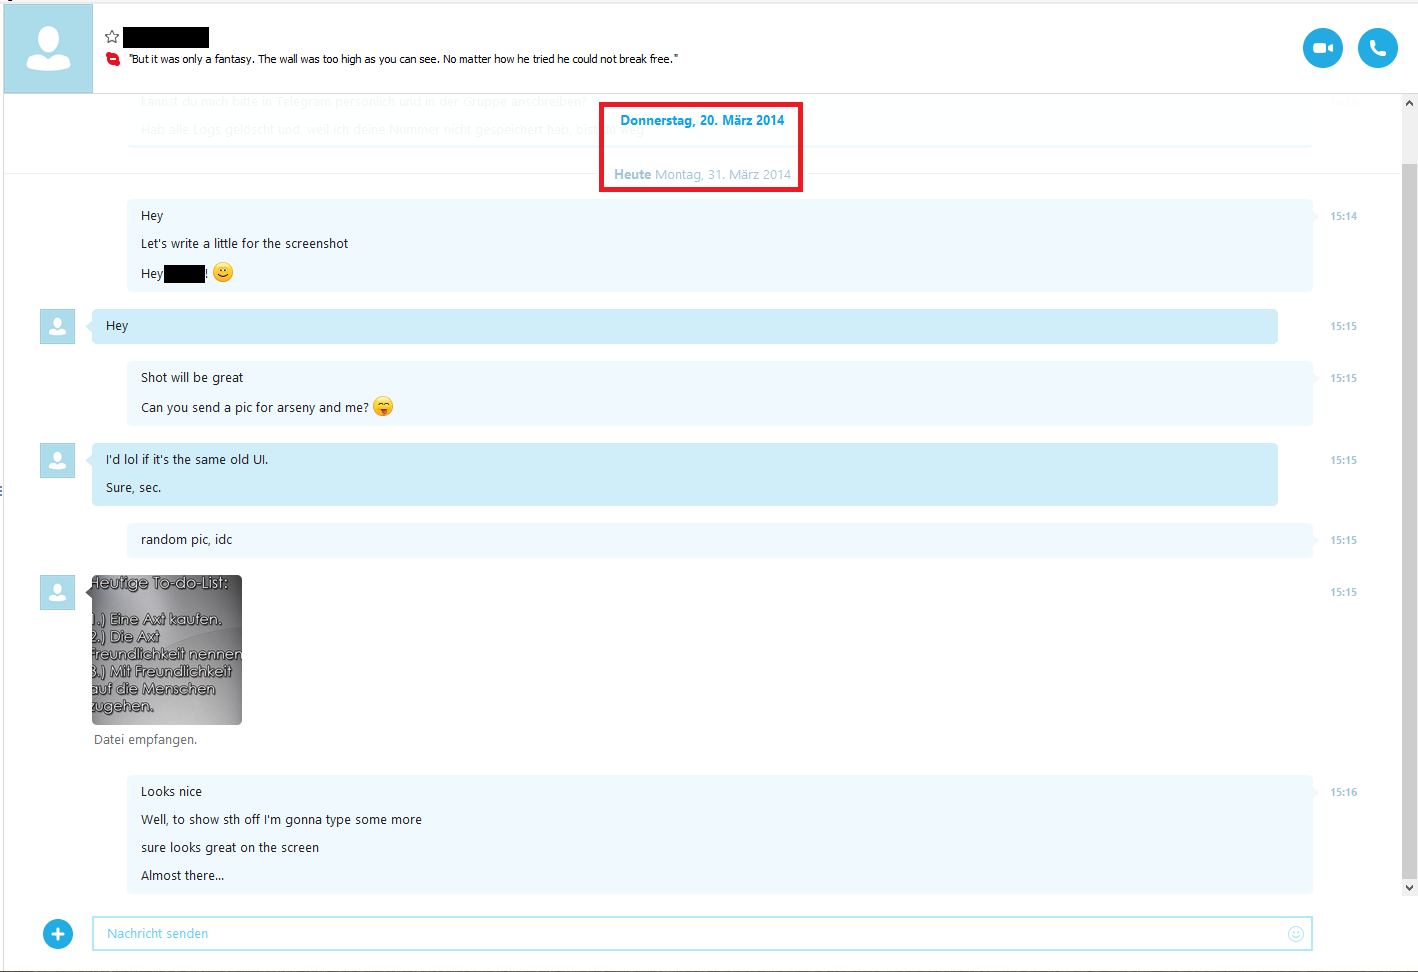1418x972 pixels.
Task: Focus the 'Nachricht senden' message input
Action: click(690, 934)
